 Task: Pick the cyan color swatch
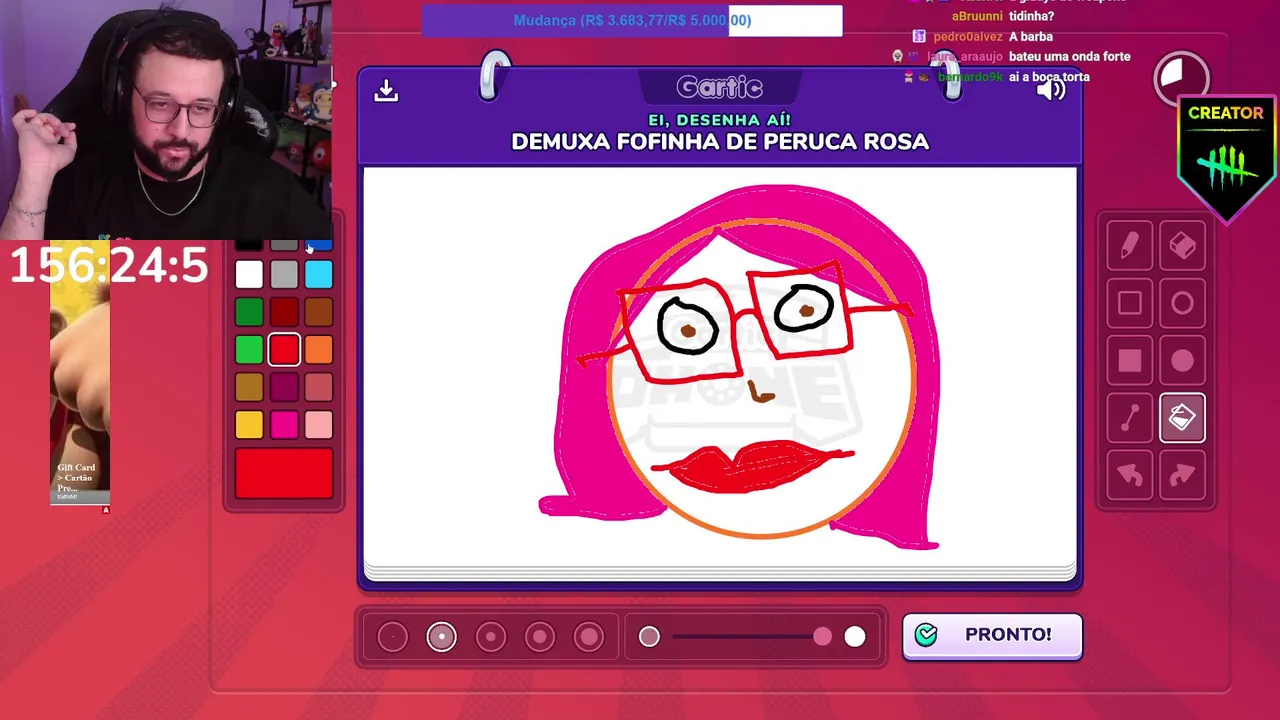[x=319, y=274]
